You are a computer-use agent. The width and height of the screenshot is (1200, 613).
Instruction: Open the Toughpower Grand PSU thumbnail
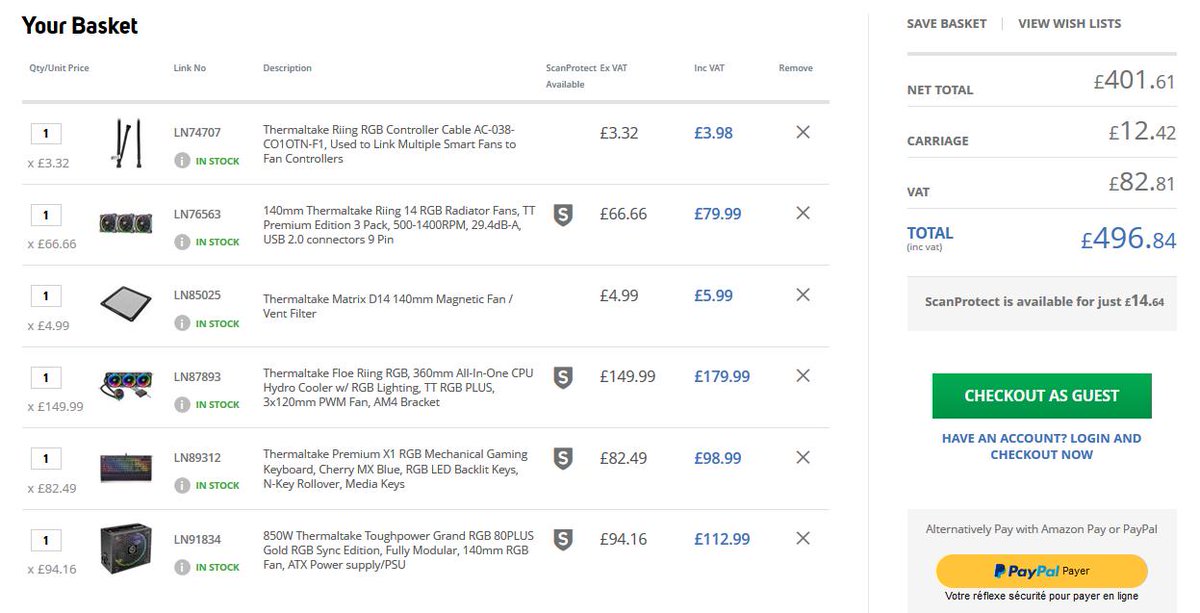tap(126, 548)
